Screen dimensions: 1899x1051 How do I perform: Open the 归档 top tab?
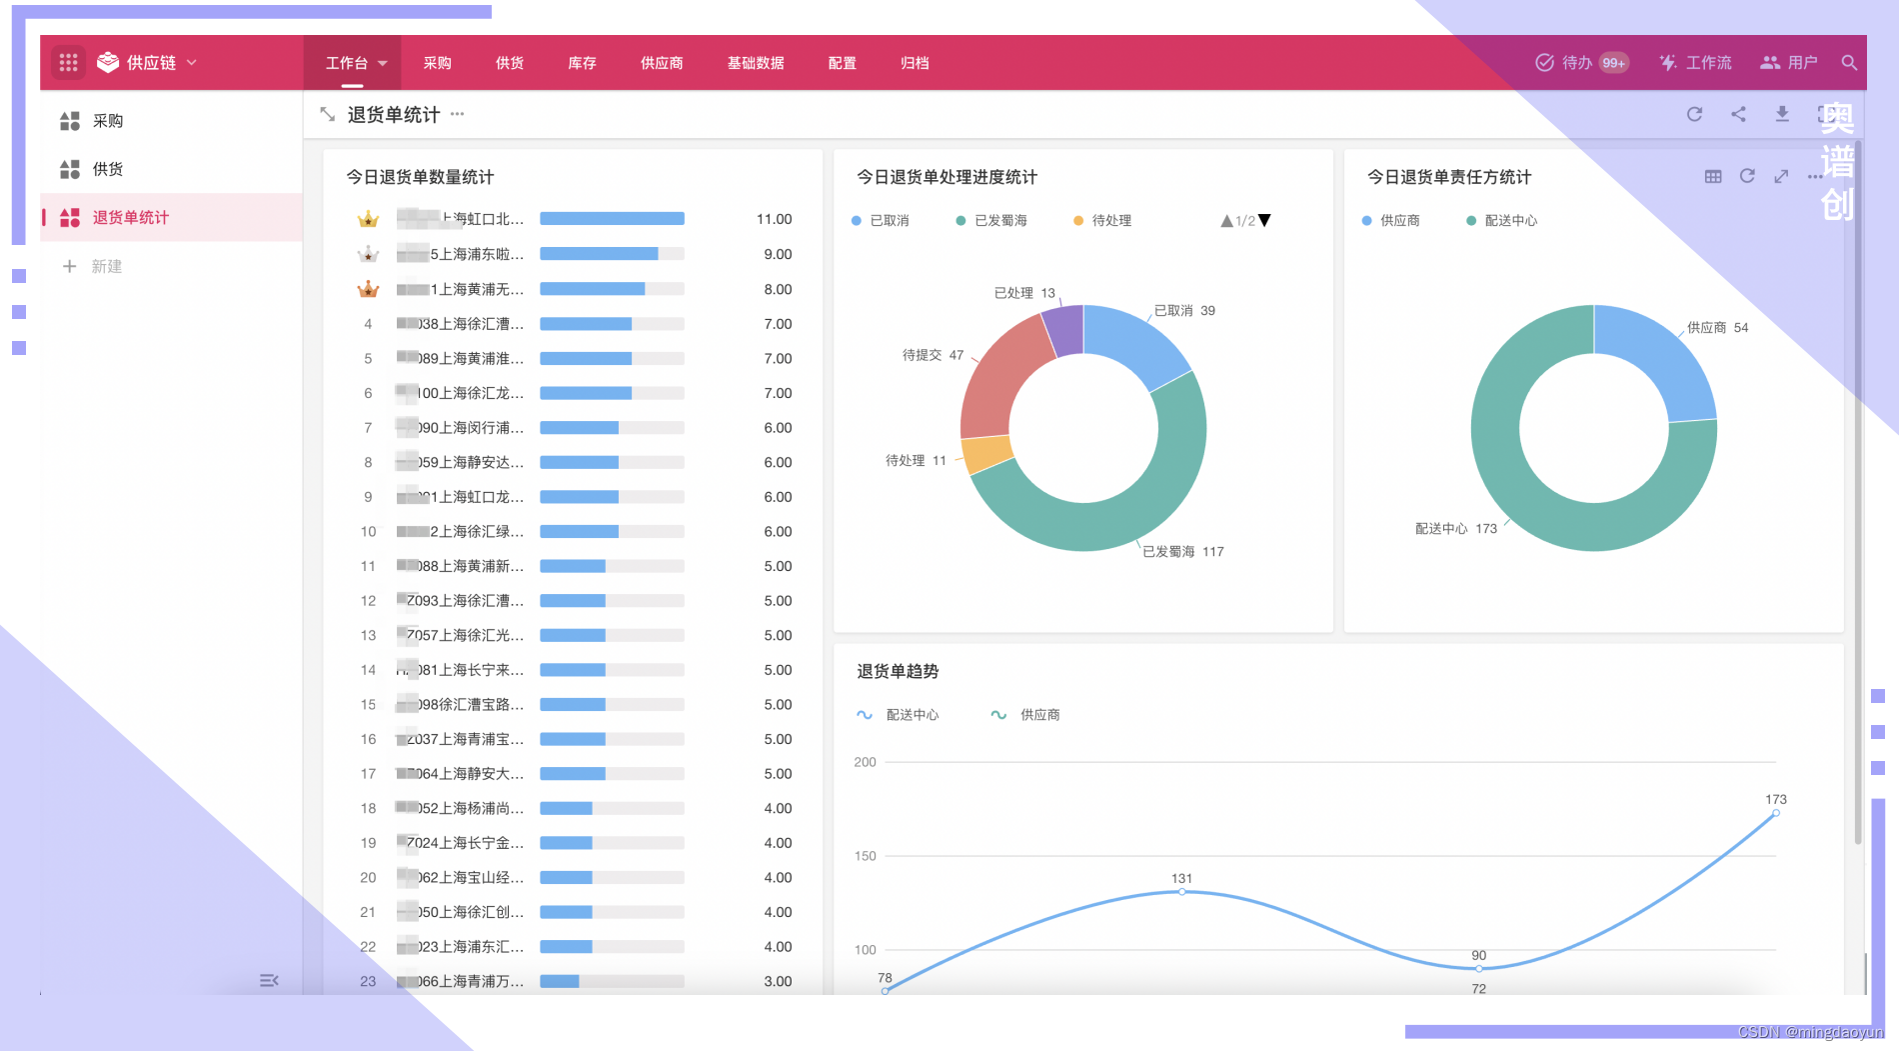[914, 63]
